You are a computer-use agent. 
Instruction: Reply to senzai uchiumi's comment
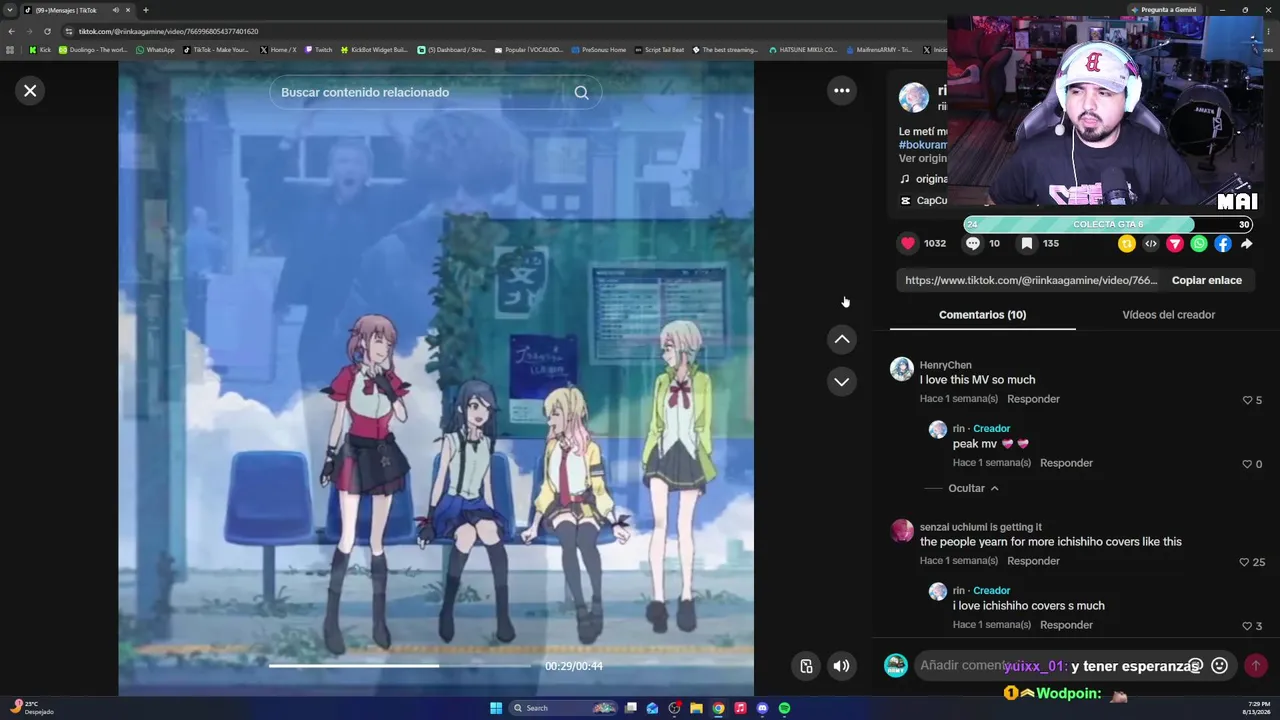1033,561
